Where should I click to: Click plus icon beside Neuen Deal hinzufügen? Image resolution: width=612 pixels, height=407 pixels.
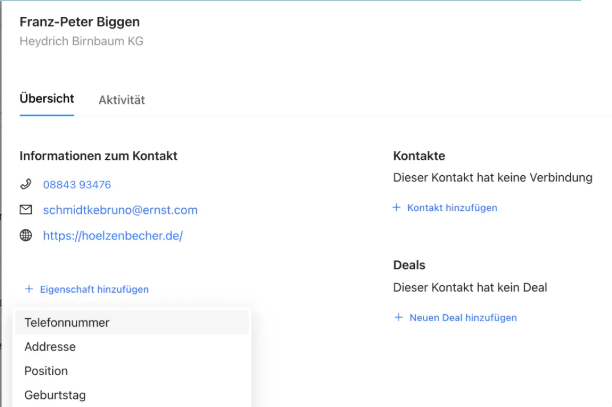coord(398,317)
